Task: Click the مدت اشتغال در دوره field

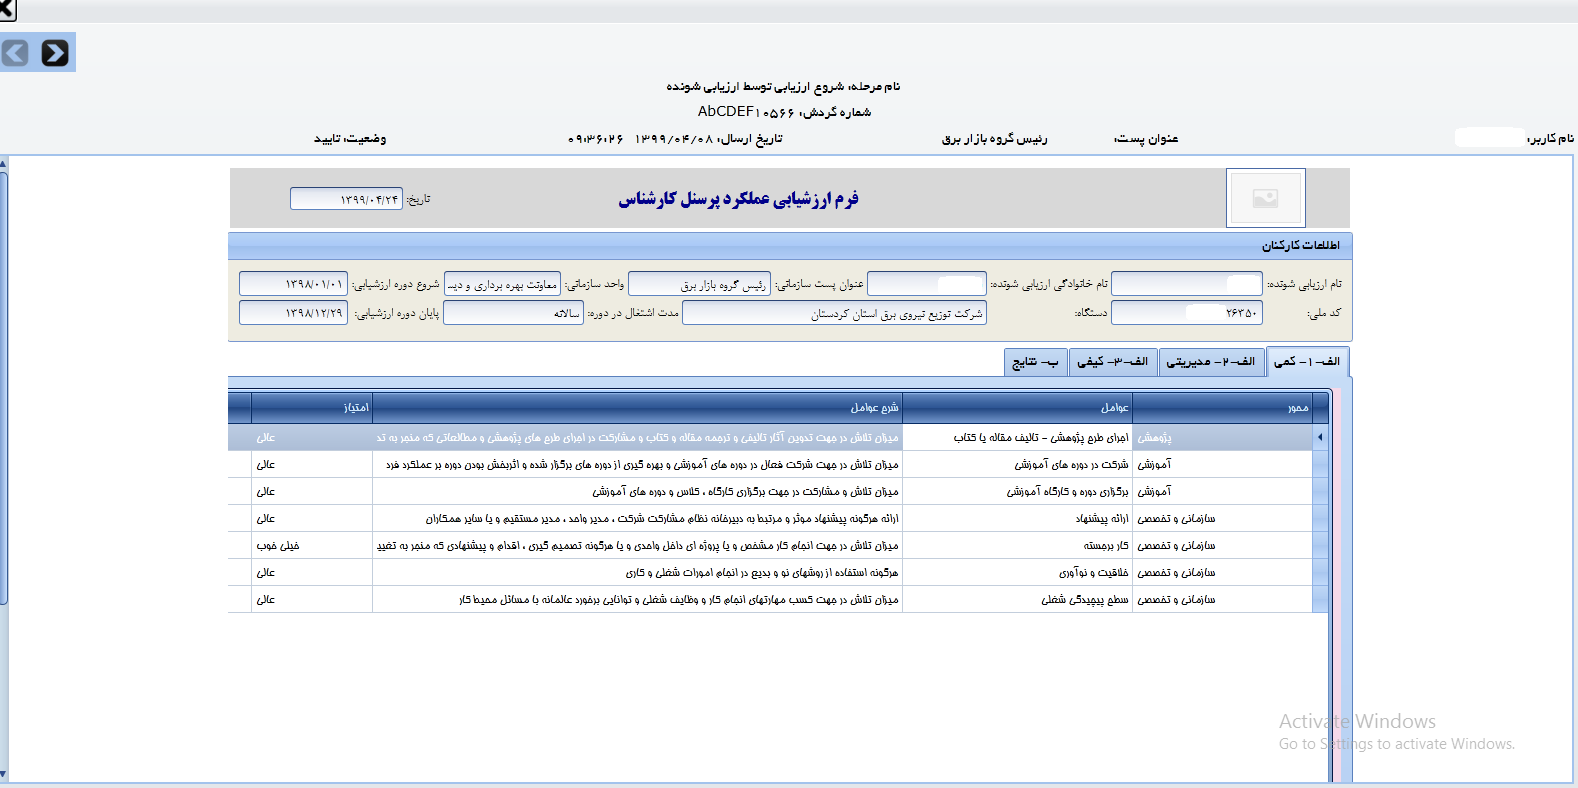Action: pos(513,313)
